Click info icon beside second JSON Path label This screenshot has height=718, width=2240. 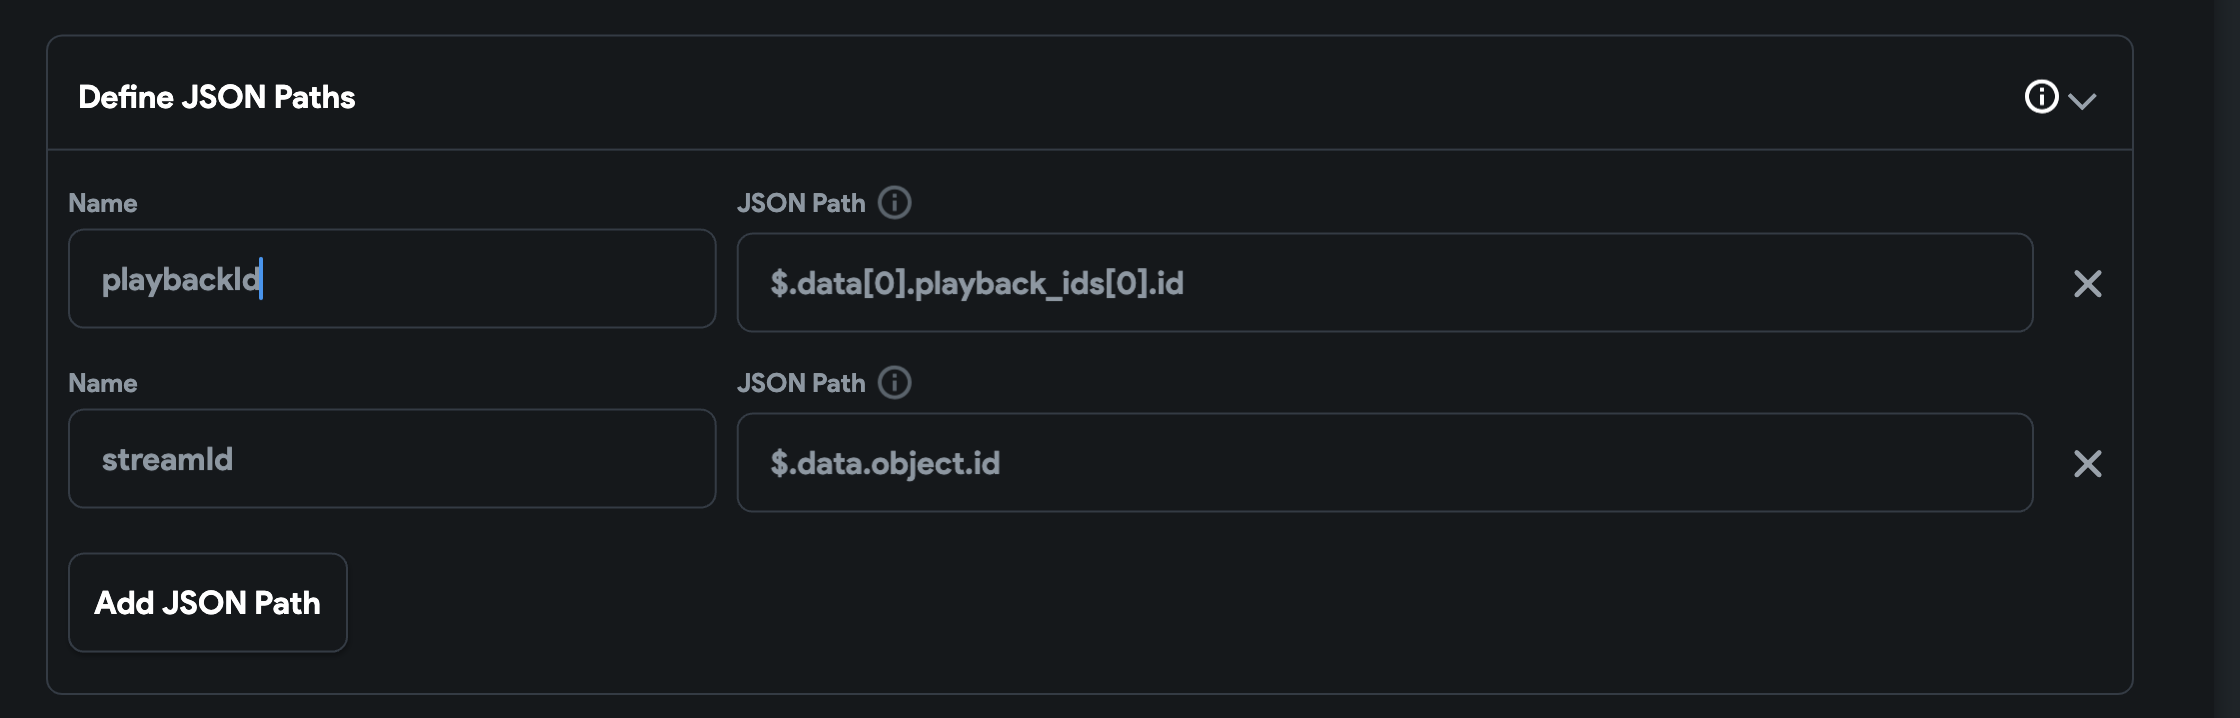(894, 383)
